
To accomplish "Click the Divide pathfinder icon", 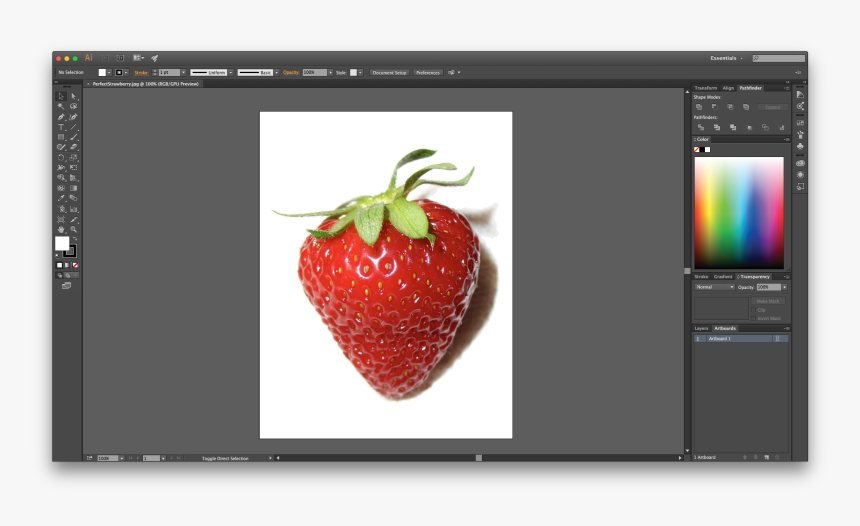I will [700, 127].
